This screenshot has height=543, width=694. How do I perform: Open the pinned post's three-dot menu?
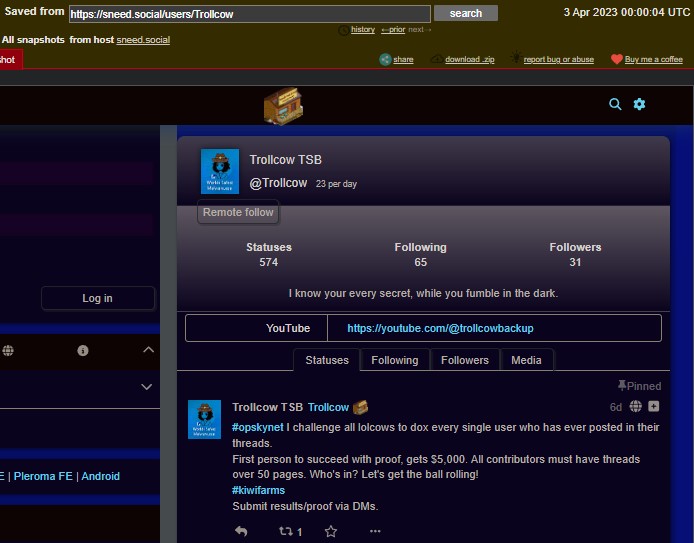pyautogui.click(x=375, y=531)
